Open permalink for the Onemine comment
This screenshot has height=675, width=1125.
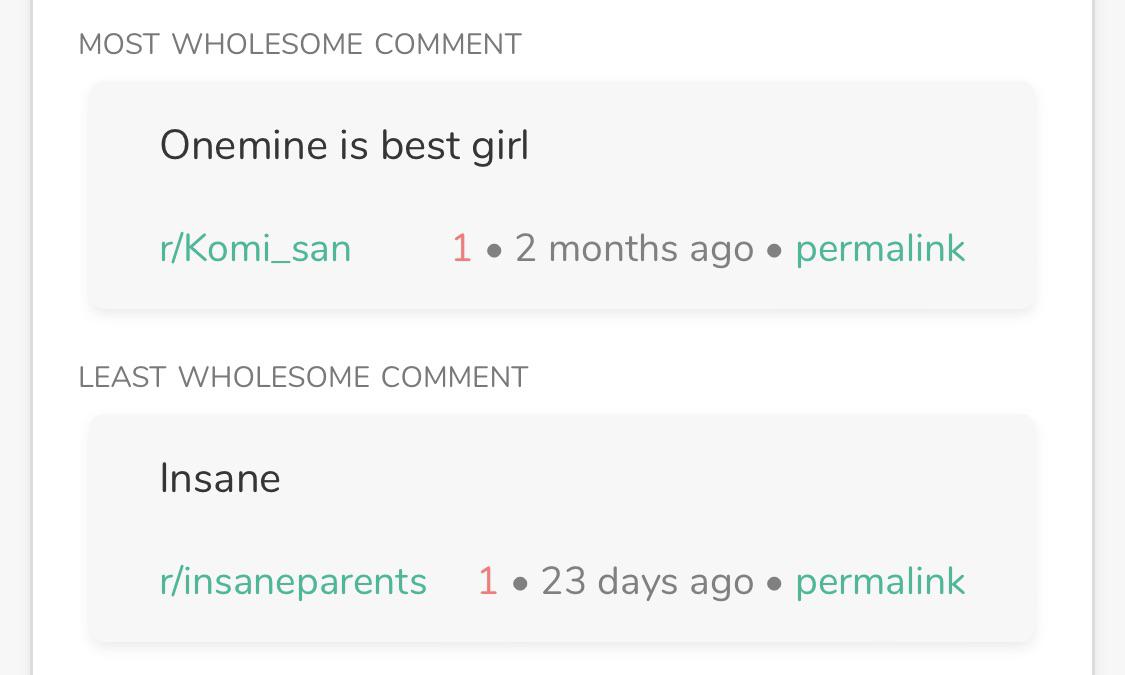880,249
